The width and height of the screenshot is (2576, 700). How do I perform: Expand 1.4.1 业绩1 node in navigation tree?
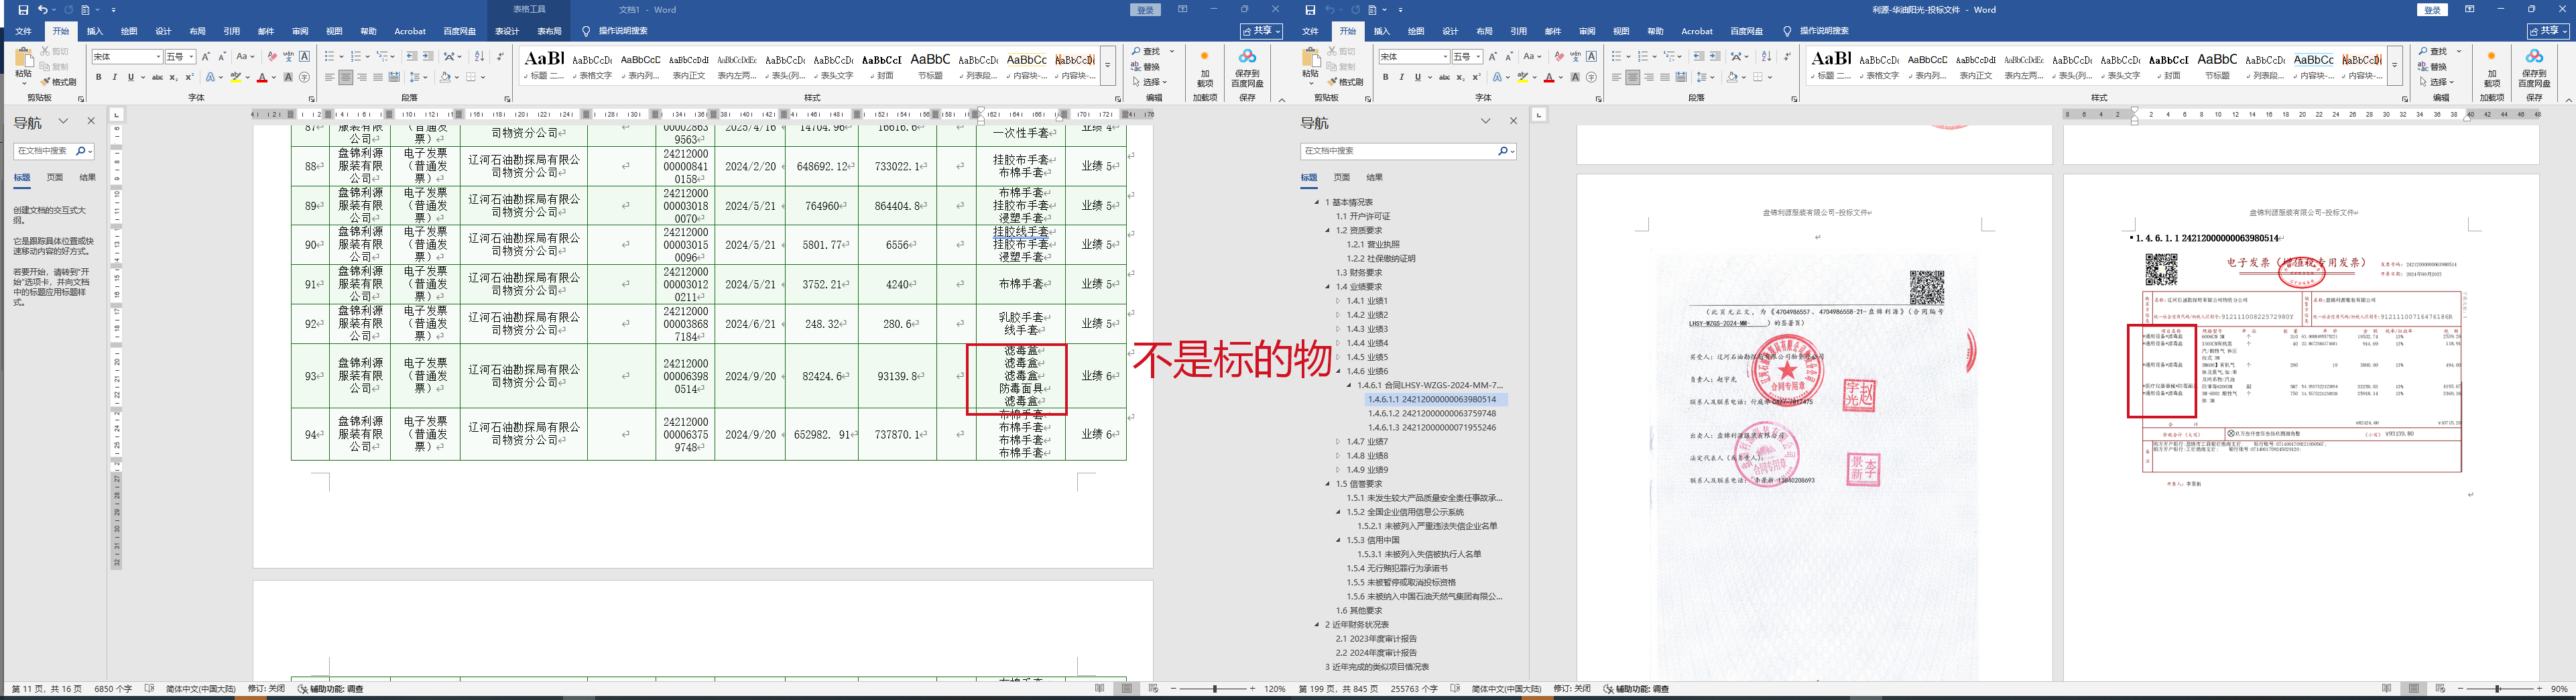[1339, 301]
